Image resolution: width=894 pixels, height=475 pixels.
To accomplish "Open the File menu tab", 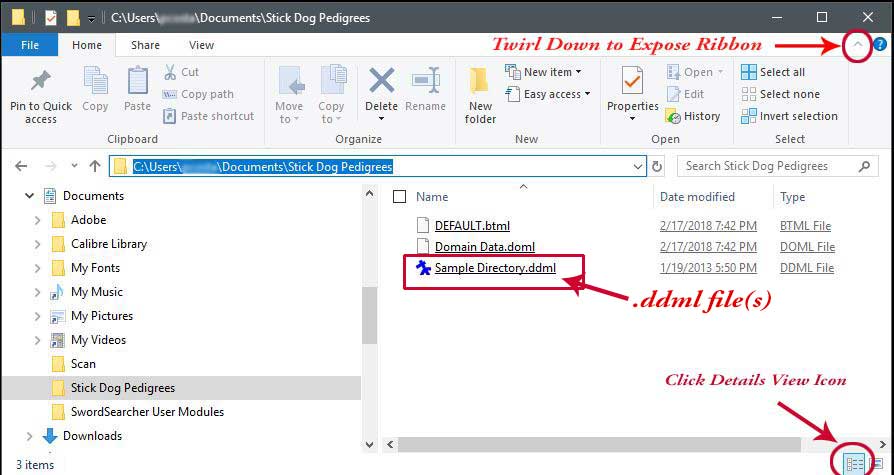I will [x=30, y=44].
